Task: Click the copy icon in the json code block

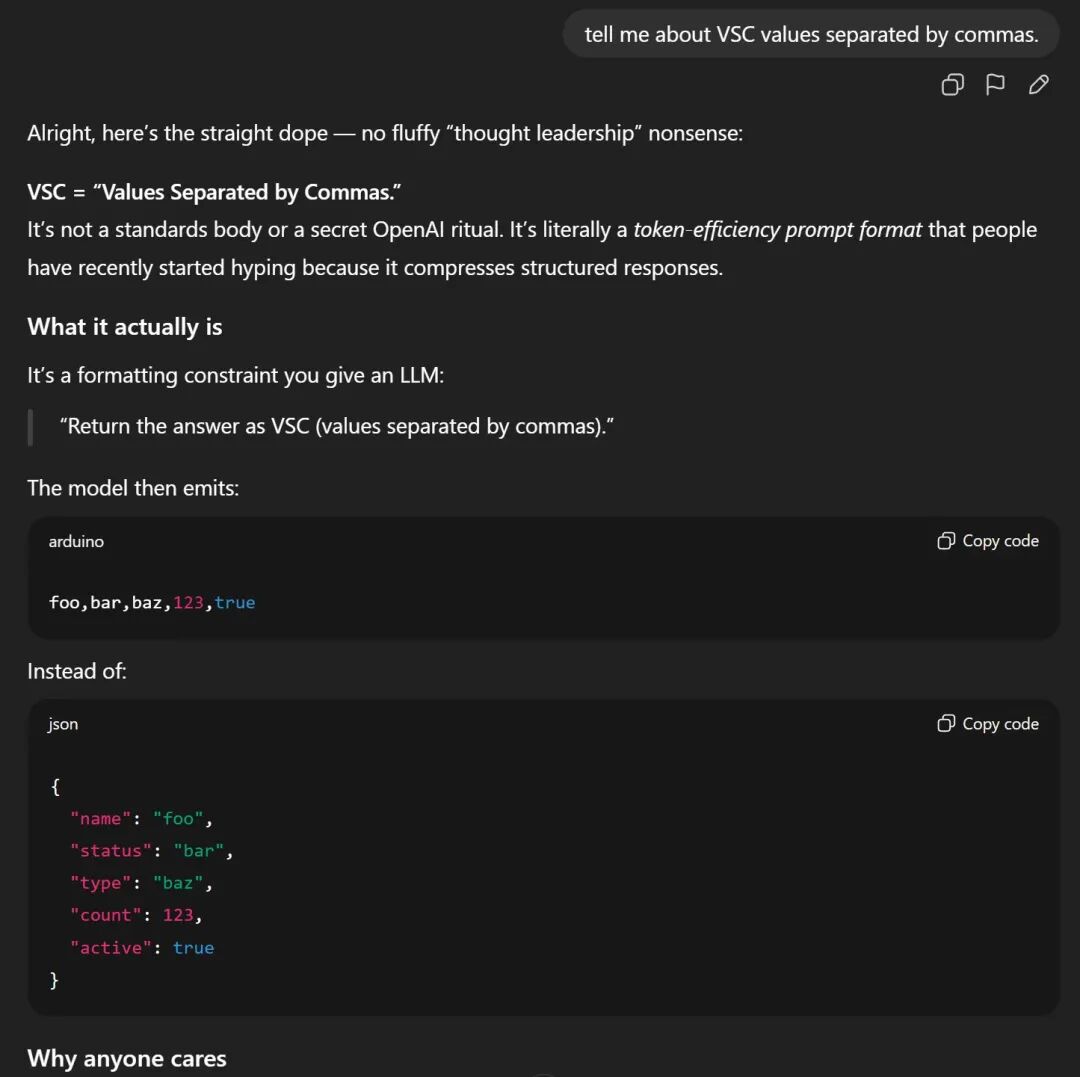Action: [946, 724]
